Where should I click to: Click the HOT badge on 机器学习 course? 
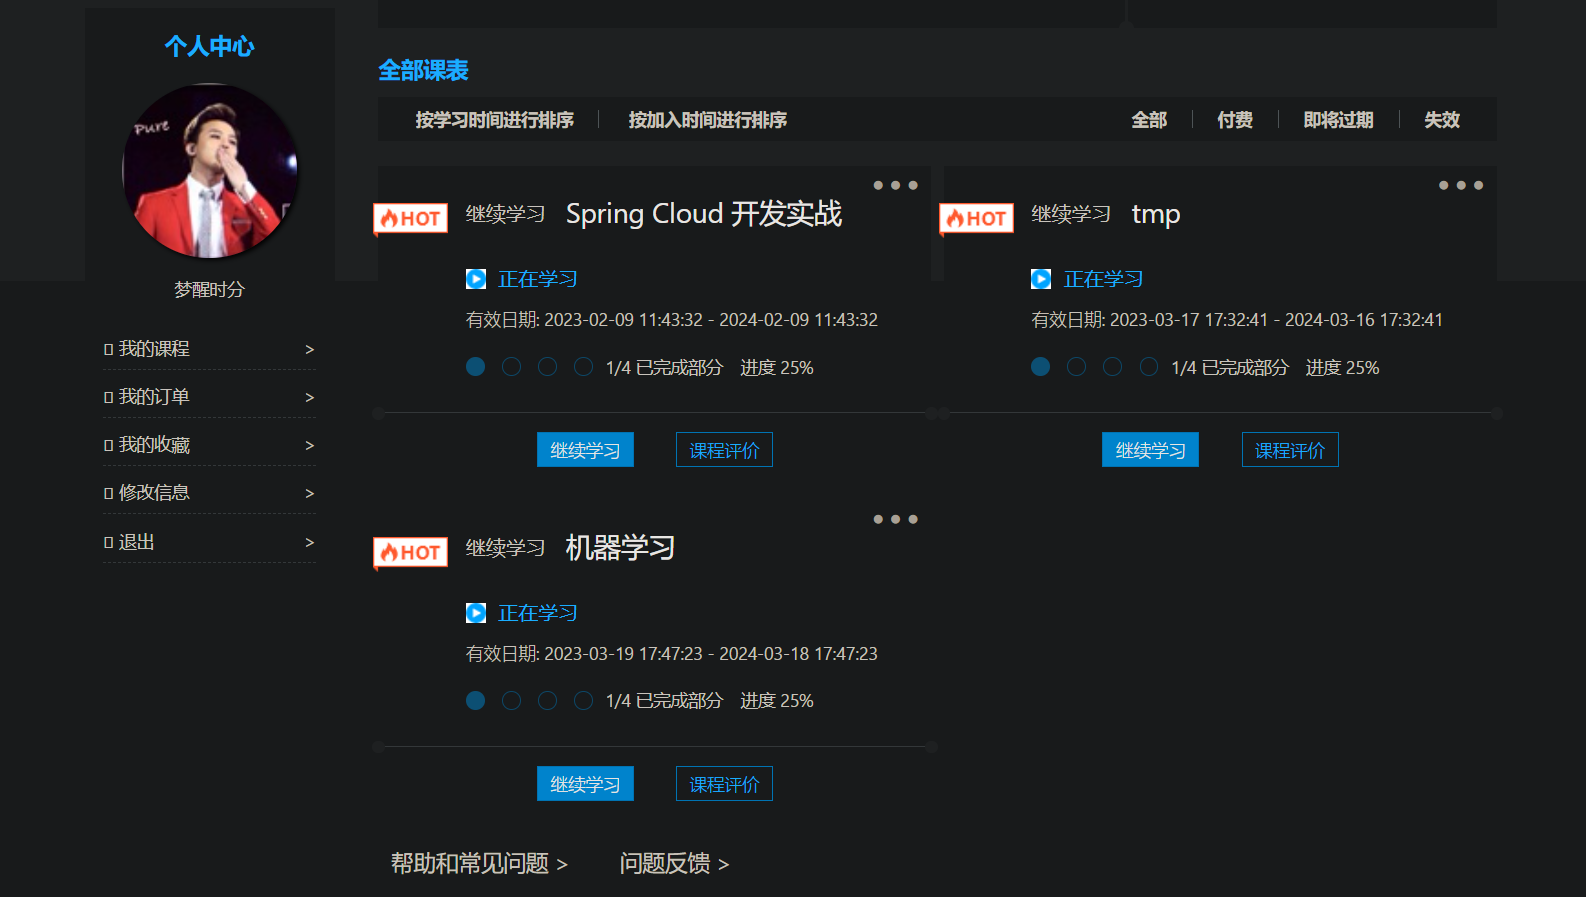pos(410,552)
